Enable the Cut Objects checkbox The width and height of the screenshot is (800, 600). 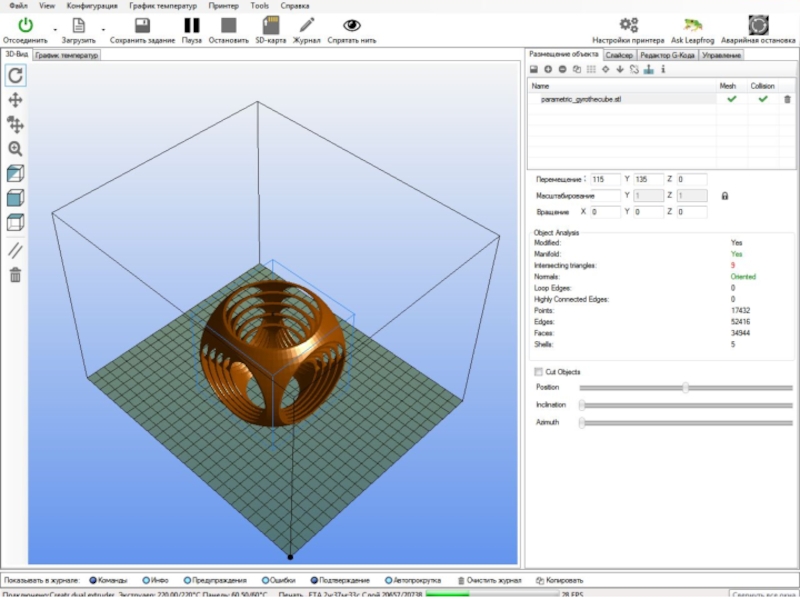pos(539,371)
